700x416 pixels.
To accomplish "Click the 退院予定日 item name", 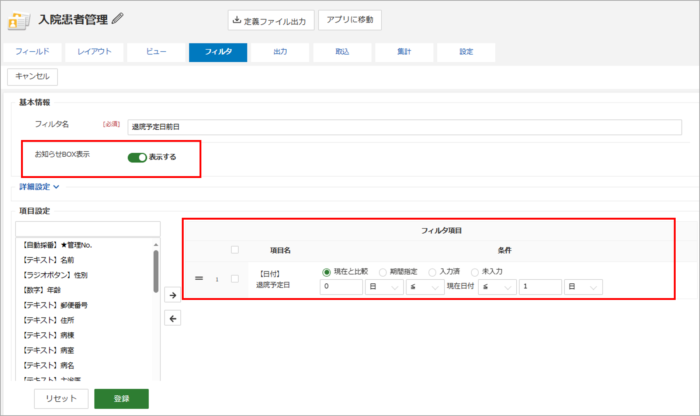I will pyautogui.click(x=273, y=285).
